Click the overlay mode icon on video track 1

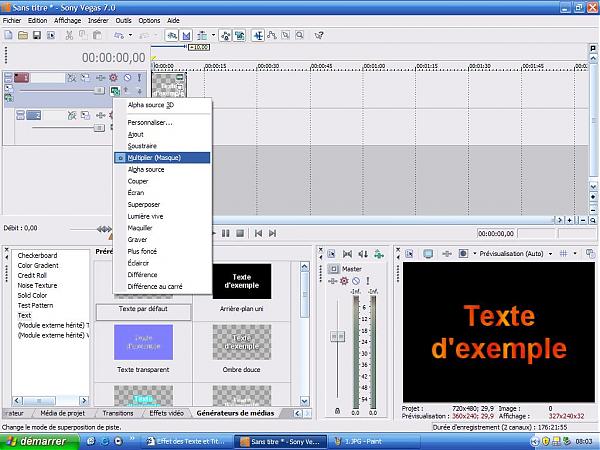coord(115,91)
